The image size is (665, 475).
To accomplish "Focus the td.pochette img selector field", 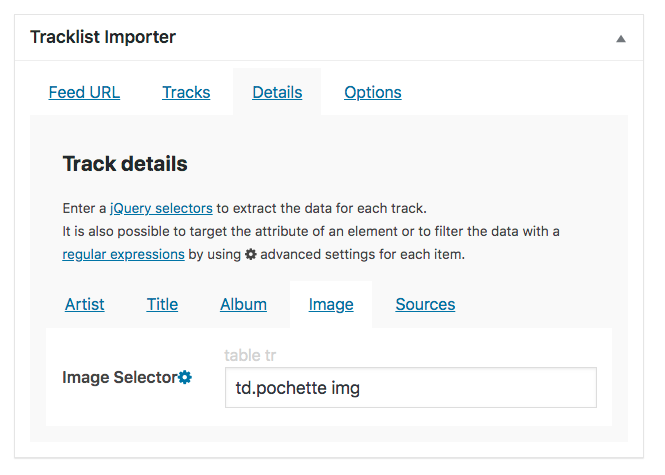I will click(410, 388).
